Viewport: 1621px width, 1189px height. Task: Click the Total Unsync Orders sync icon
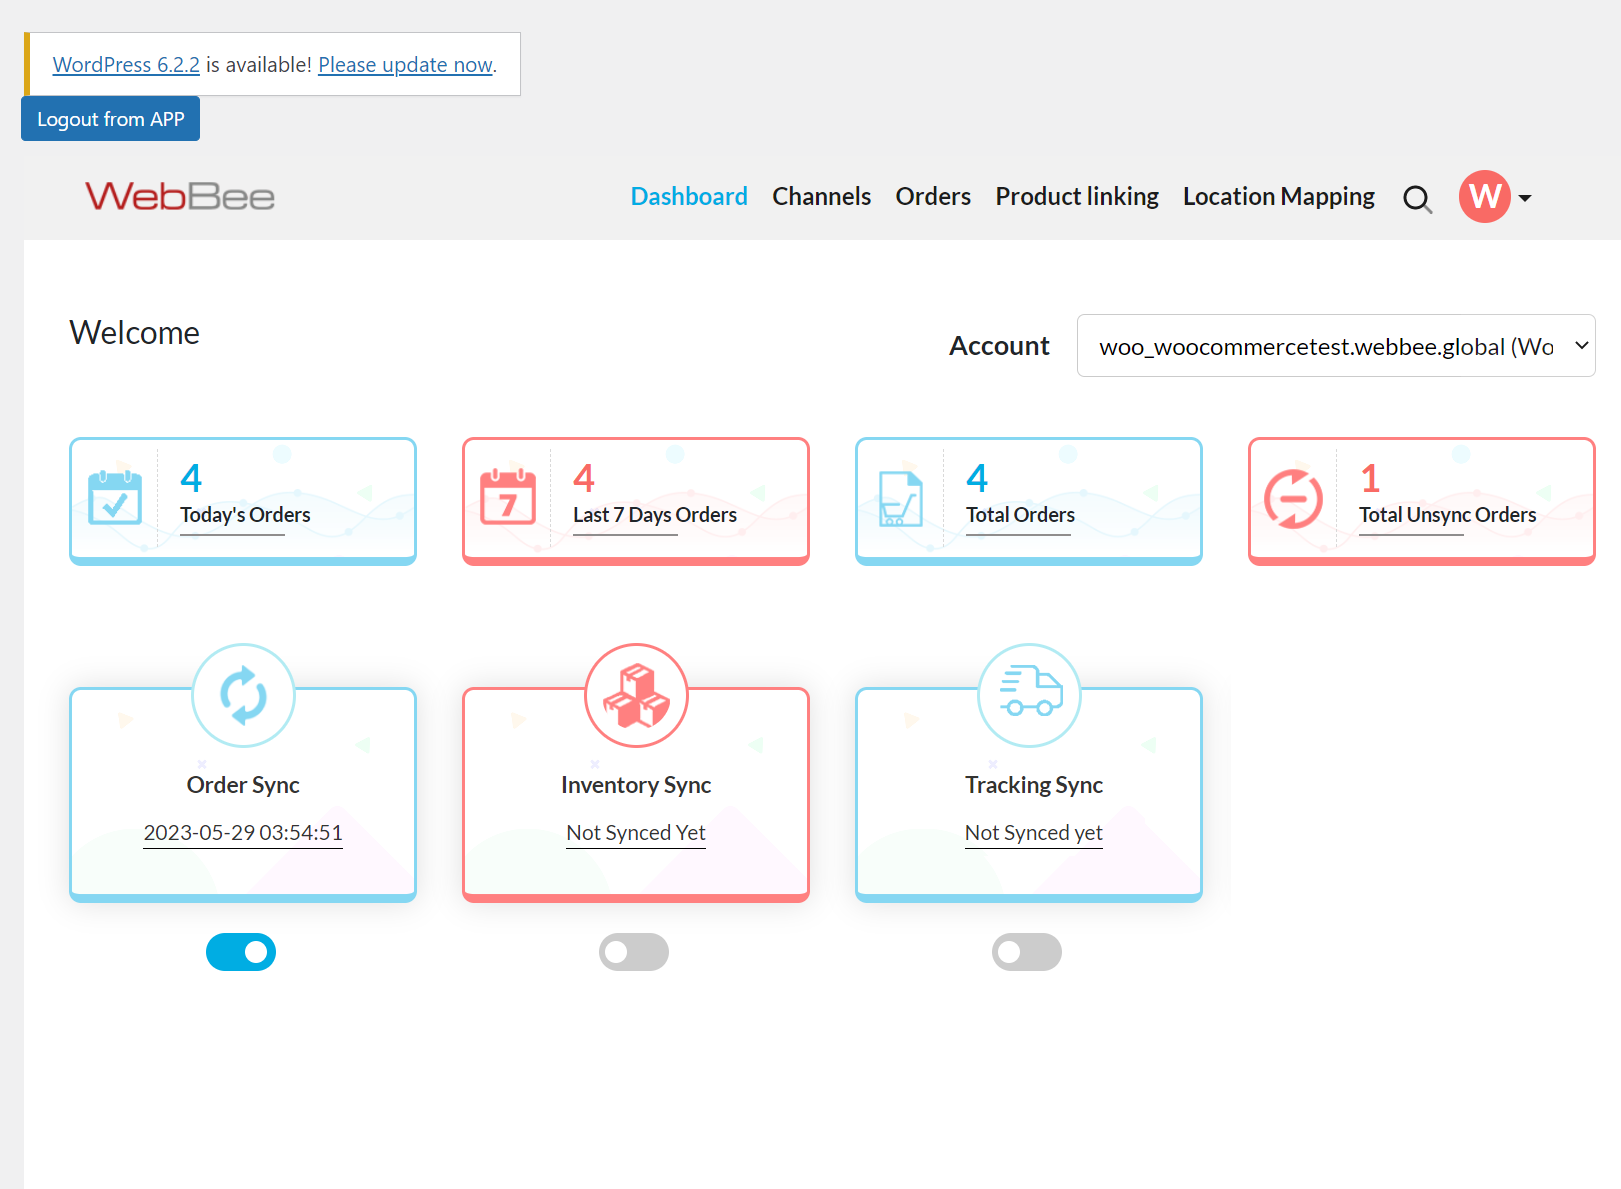1293,498
